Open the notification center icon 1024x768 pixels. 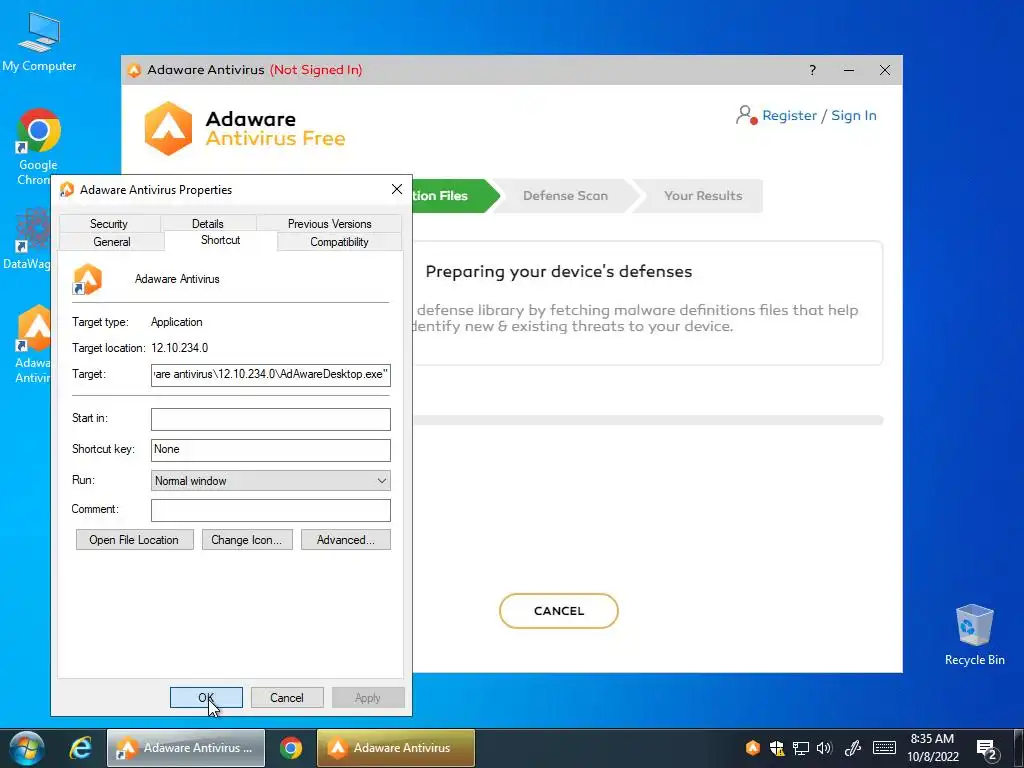(x=987, y=748)
